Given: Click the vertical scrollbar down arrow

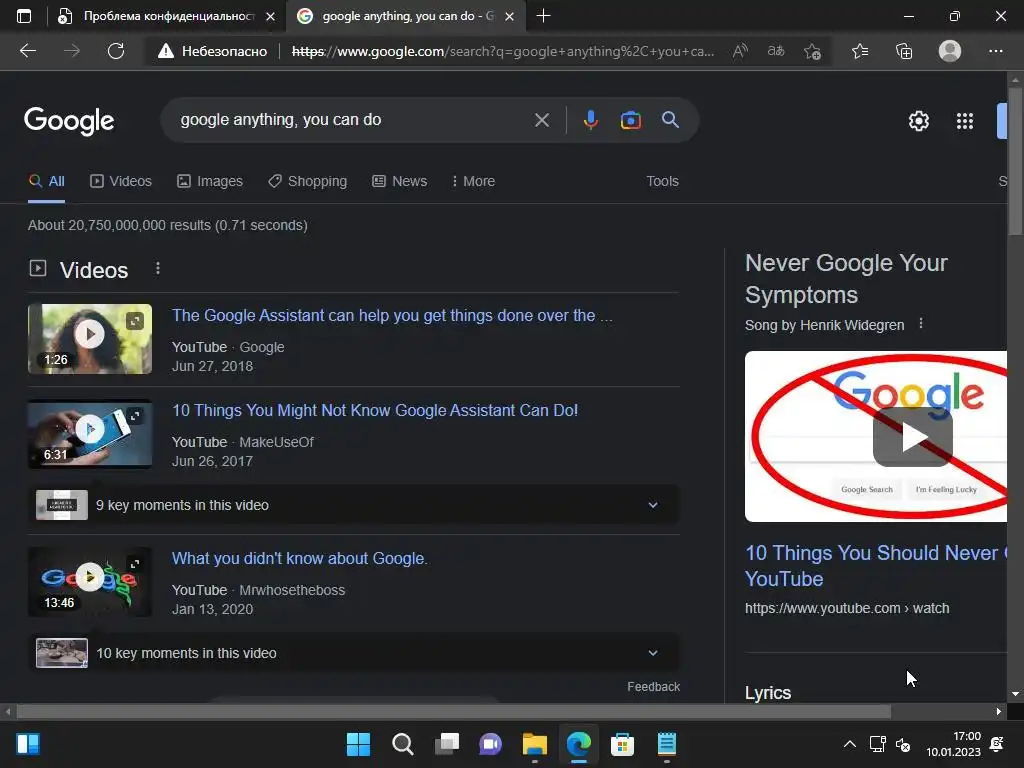Looking at the screenshot, I should (x=1015, y=694).
